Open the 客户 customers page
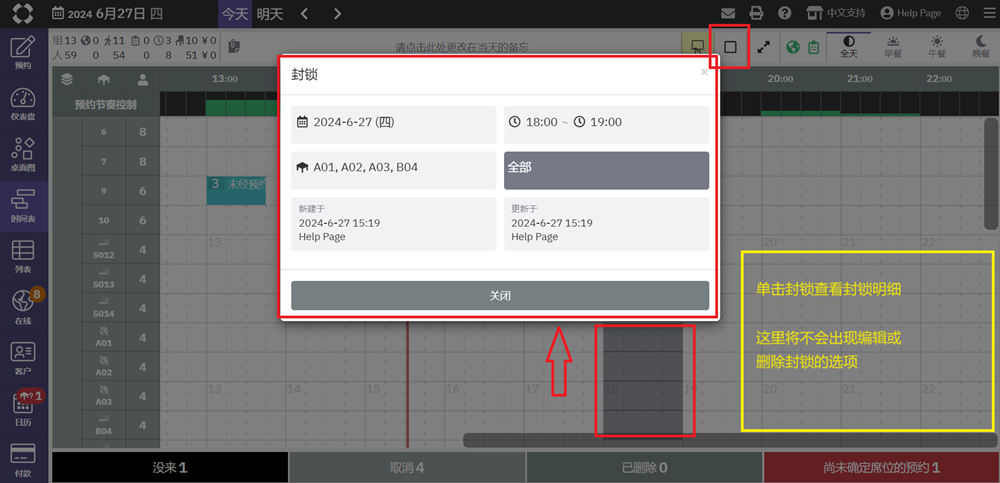 23,359
